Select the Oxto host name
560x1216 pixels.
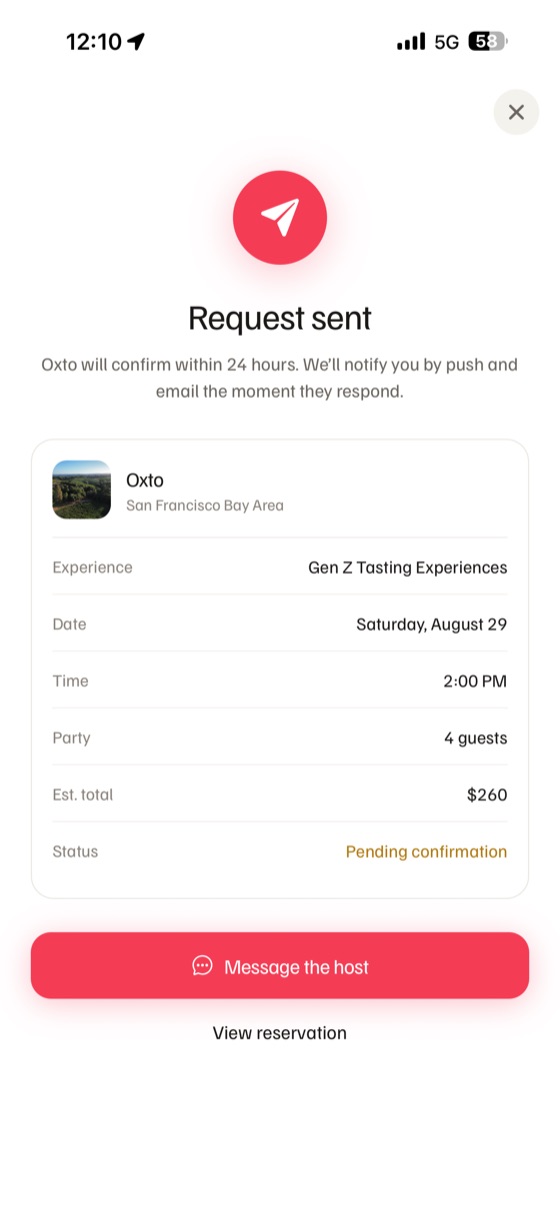(145, 480)
